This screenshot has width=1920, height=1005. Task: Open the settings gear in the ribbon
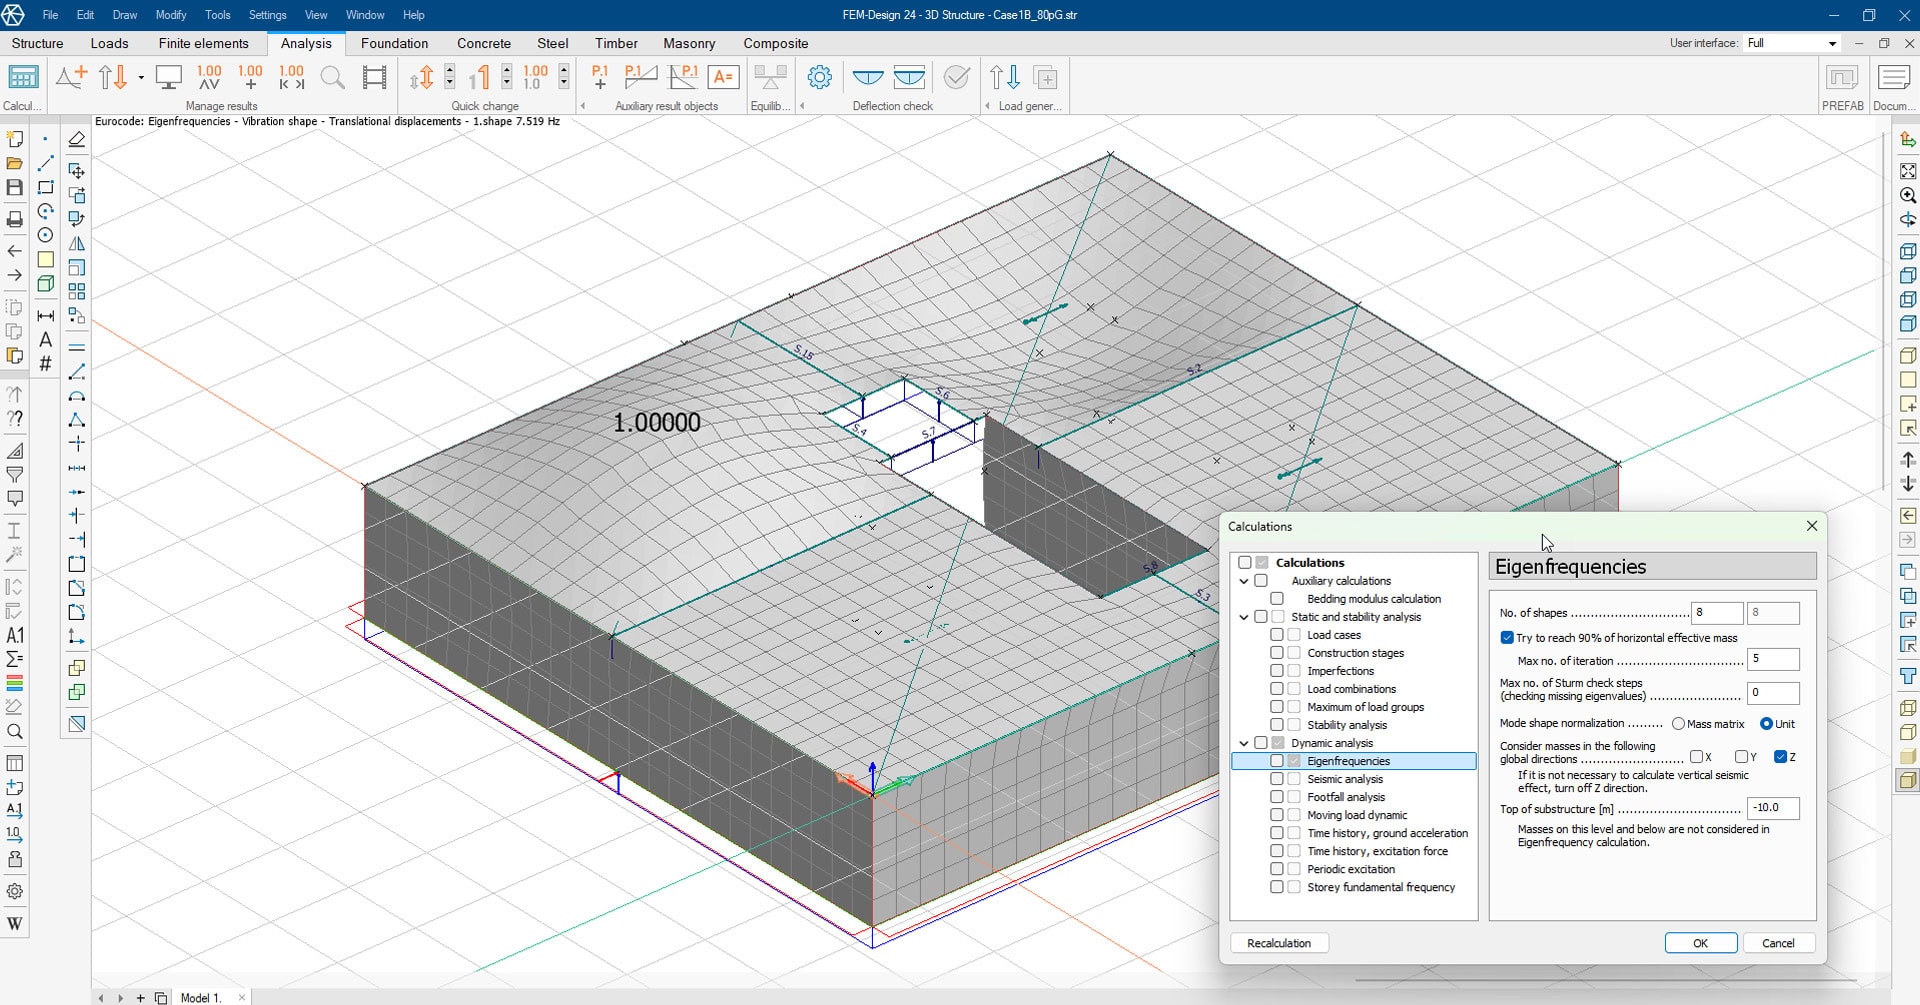(820, 78)
